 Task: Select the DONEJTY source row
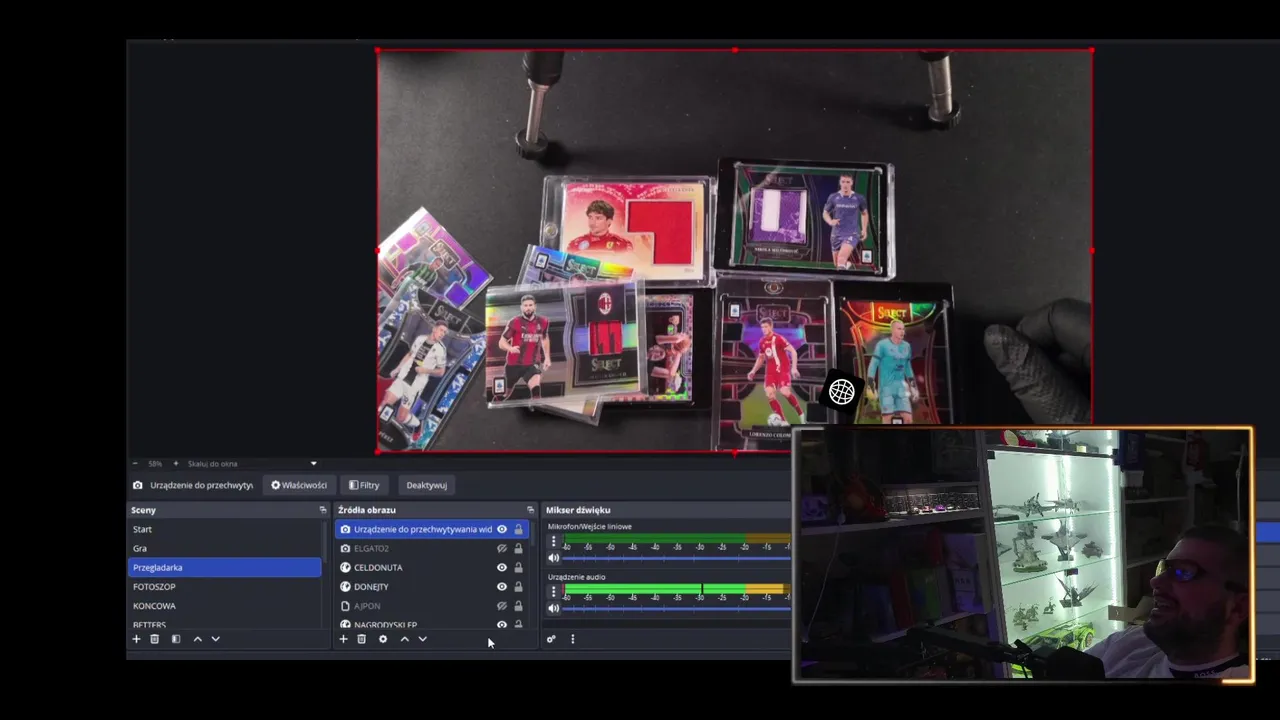pyautogui.click(x=430, y=586)
